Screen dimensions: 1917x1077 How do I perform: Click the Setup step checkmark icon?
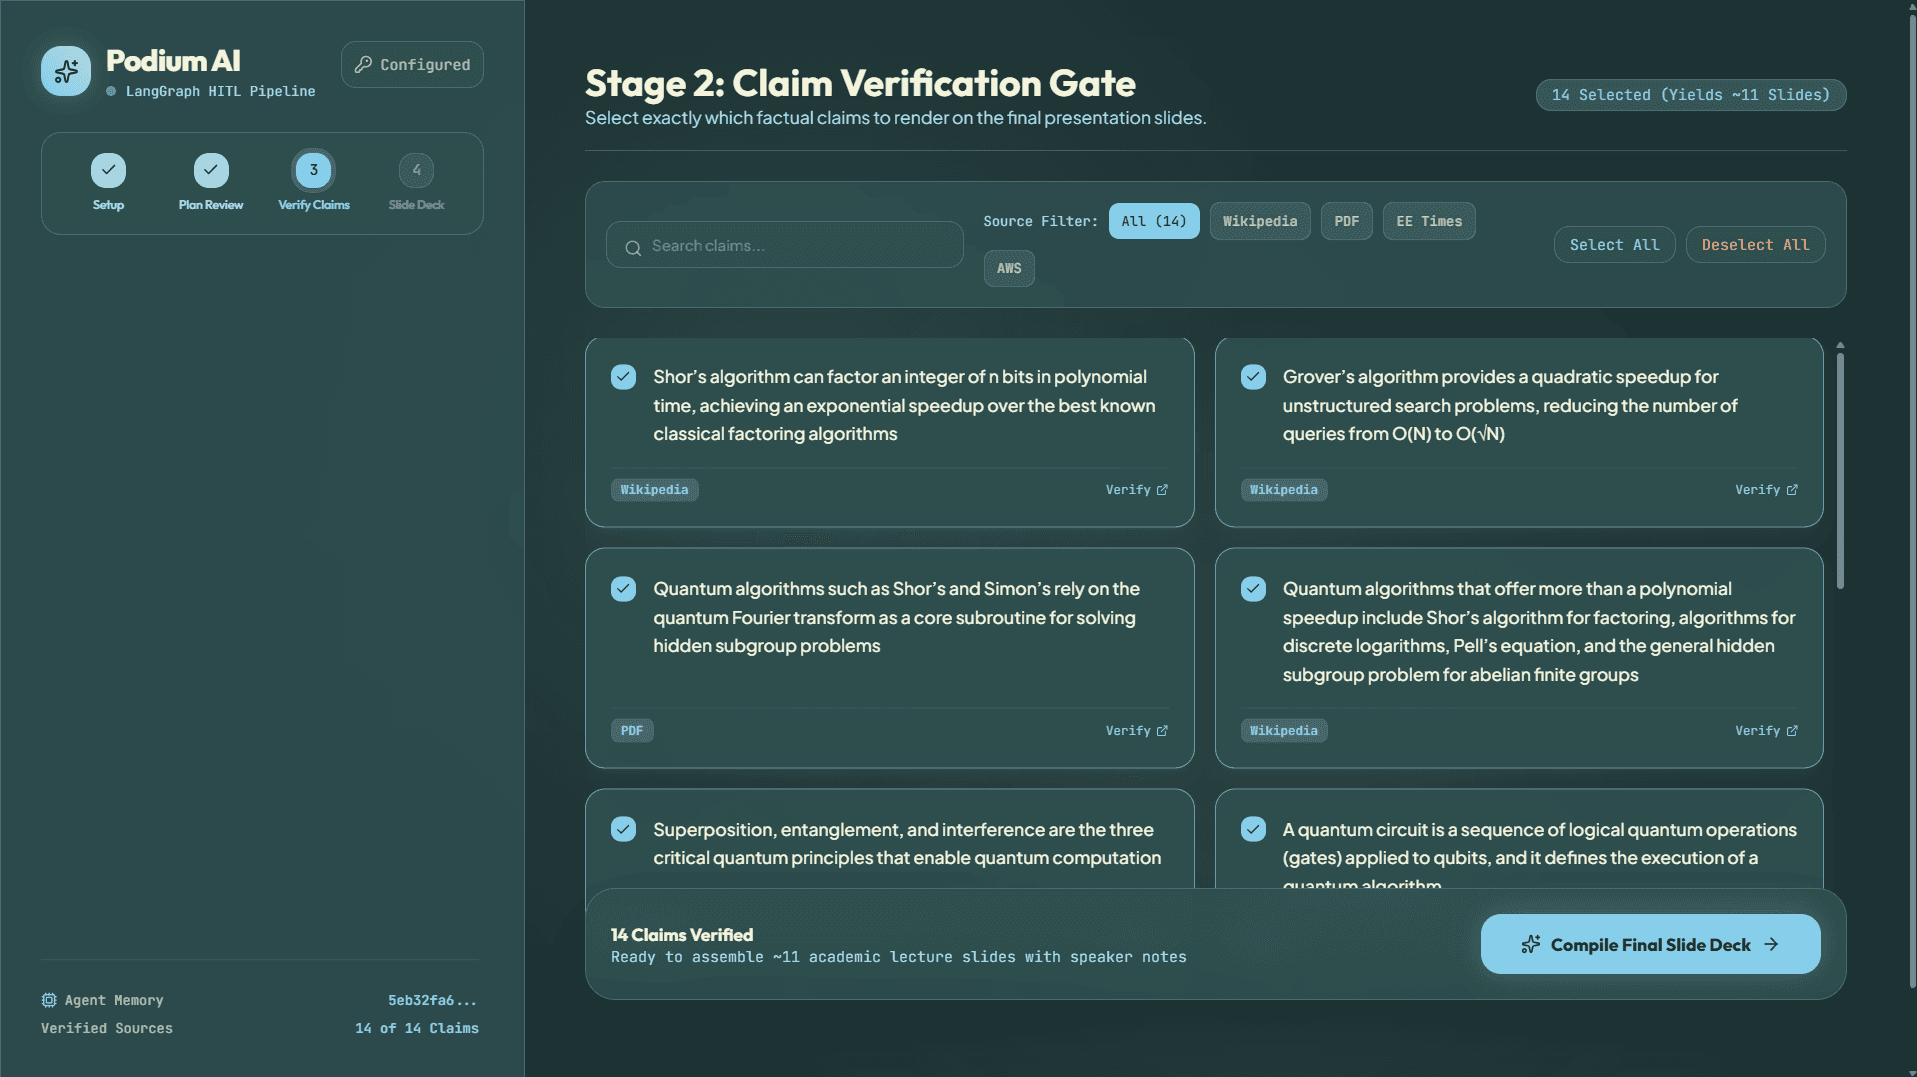pyautogui.click(x=108, y=170)
